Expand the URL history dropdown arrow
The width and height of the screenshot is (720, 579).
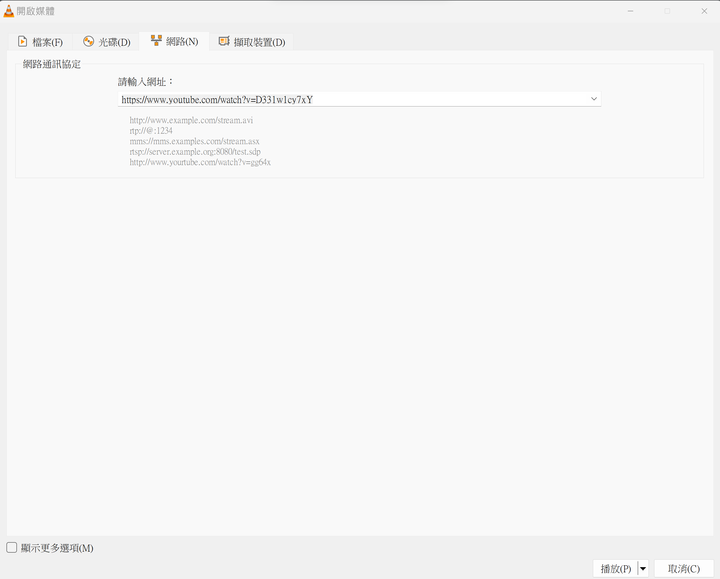click(x=594, y=99)
